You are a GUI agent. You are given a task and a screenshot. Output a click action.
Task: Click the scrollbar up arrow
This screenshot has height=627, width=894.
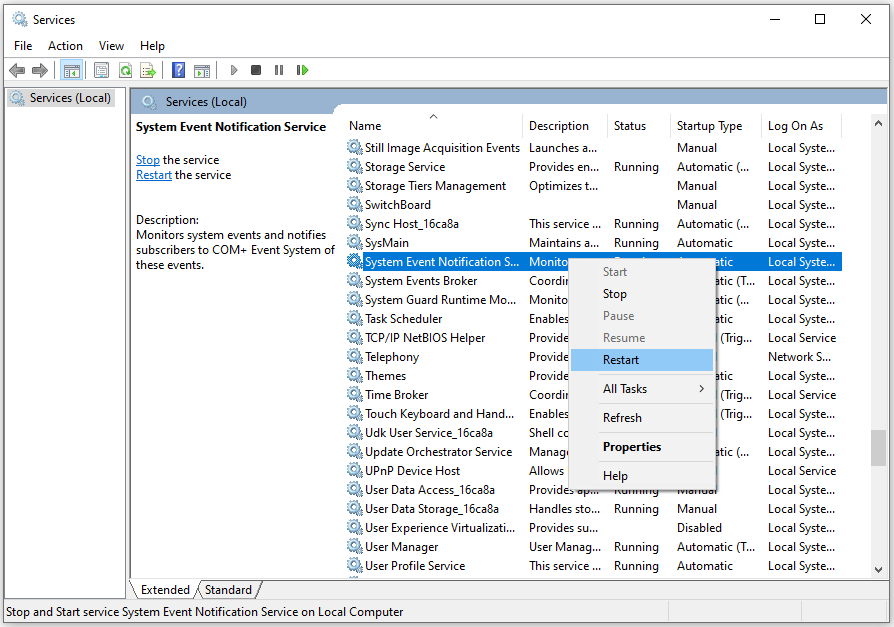(879, 123)
